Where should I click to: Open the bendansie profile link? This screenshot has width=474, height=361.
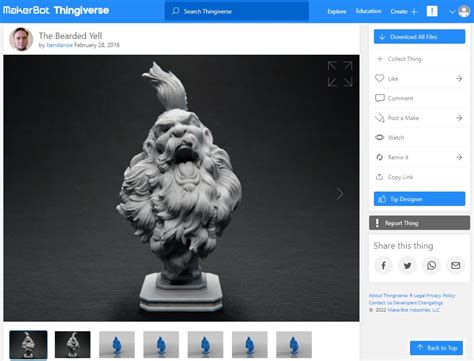point(59,45)
